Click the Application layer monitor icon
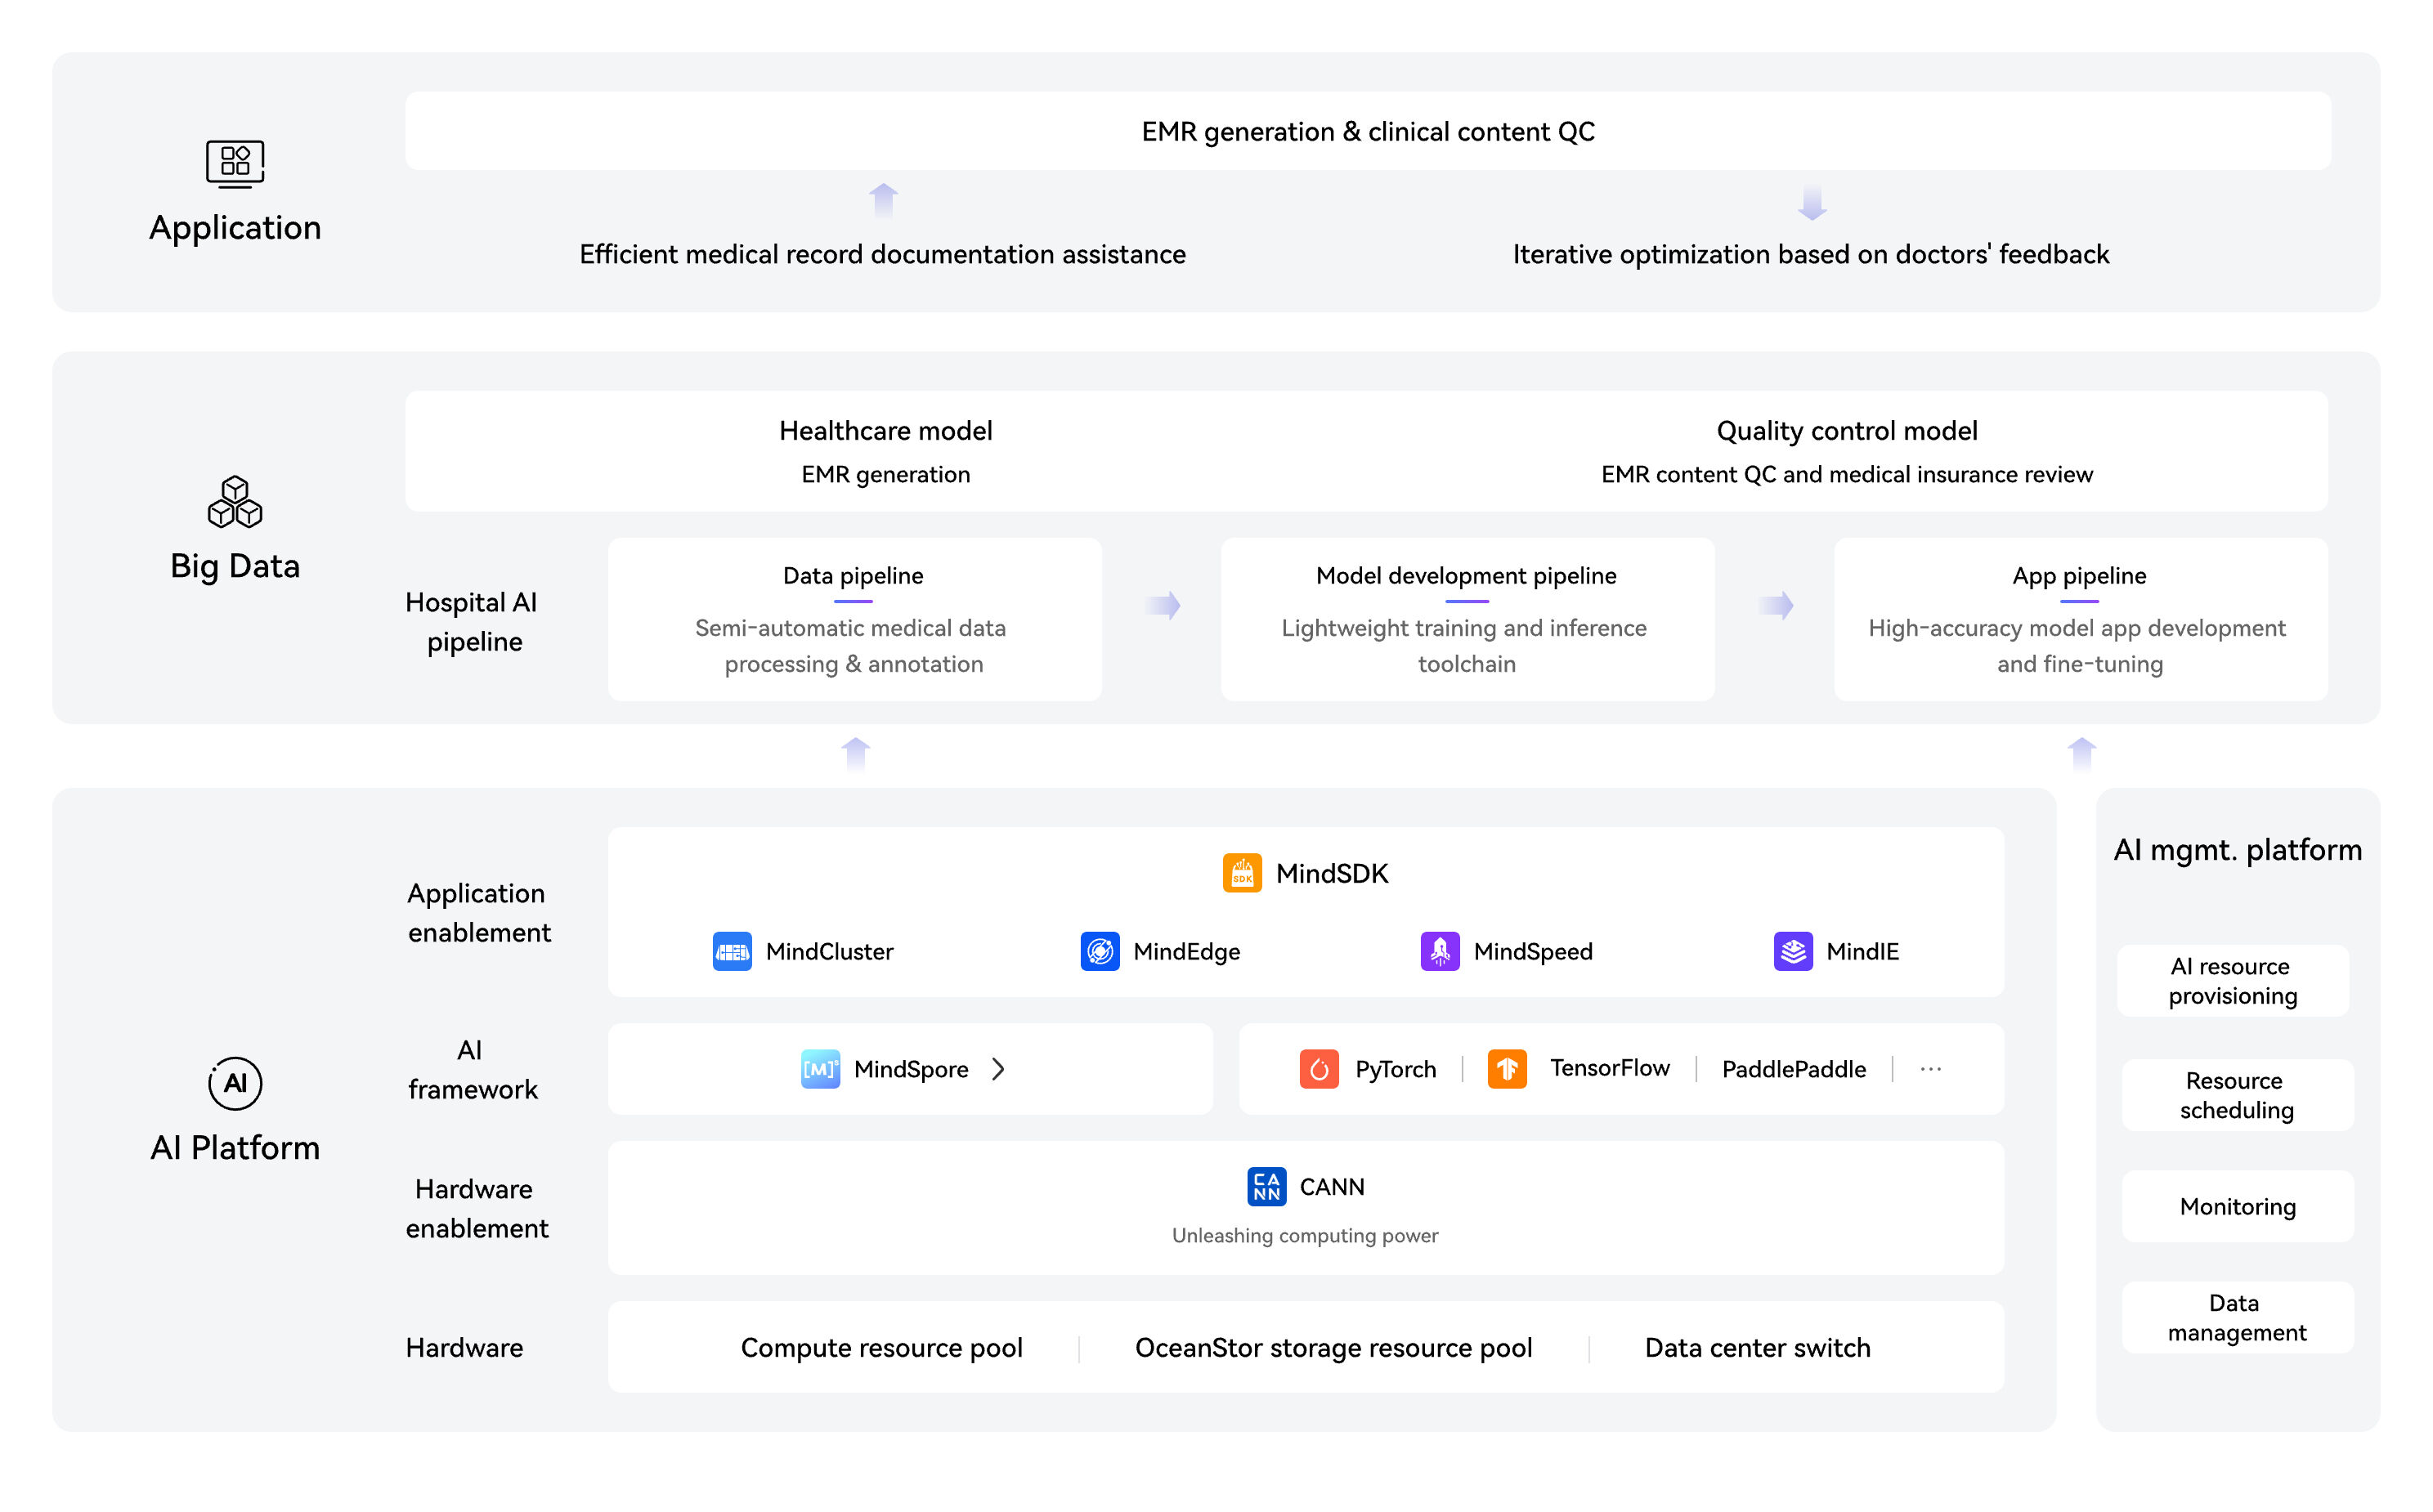Image resolution: width=2433 pixels, height=1512 pixels. 235,163
